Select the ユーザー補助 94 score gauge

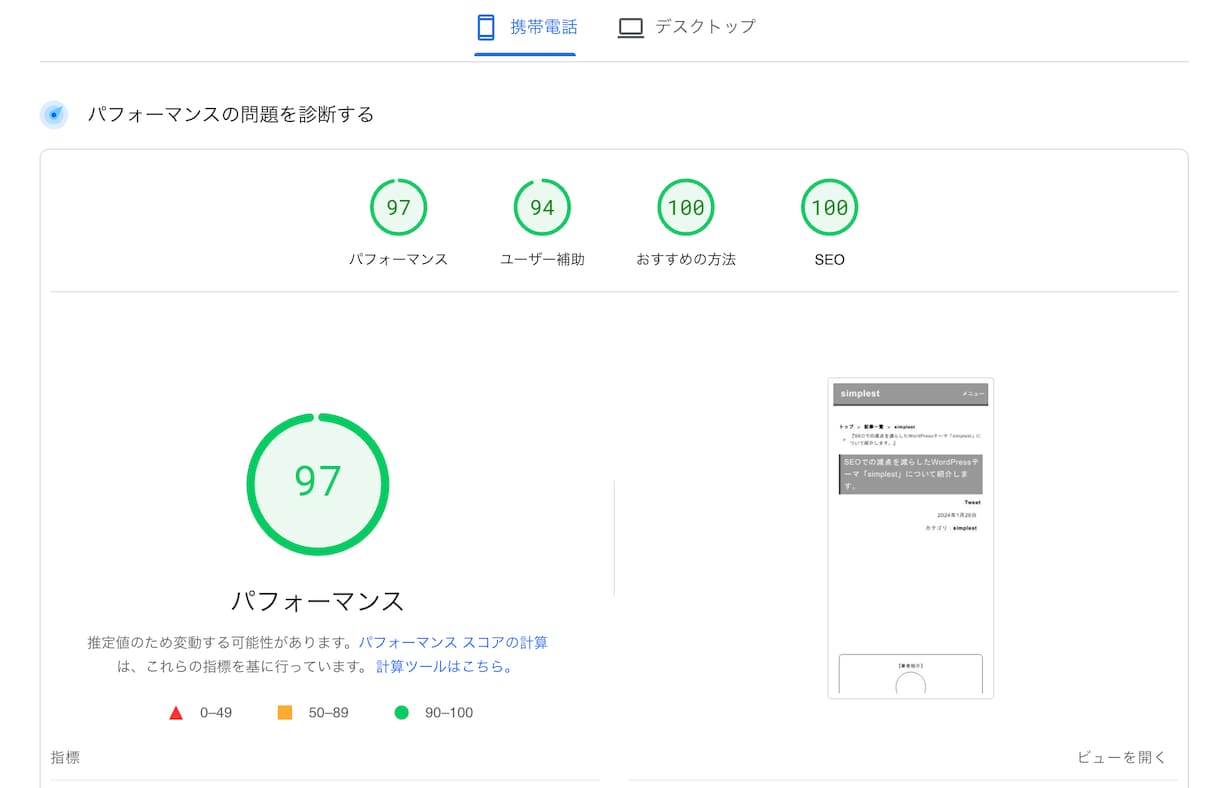click(542, 207)
